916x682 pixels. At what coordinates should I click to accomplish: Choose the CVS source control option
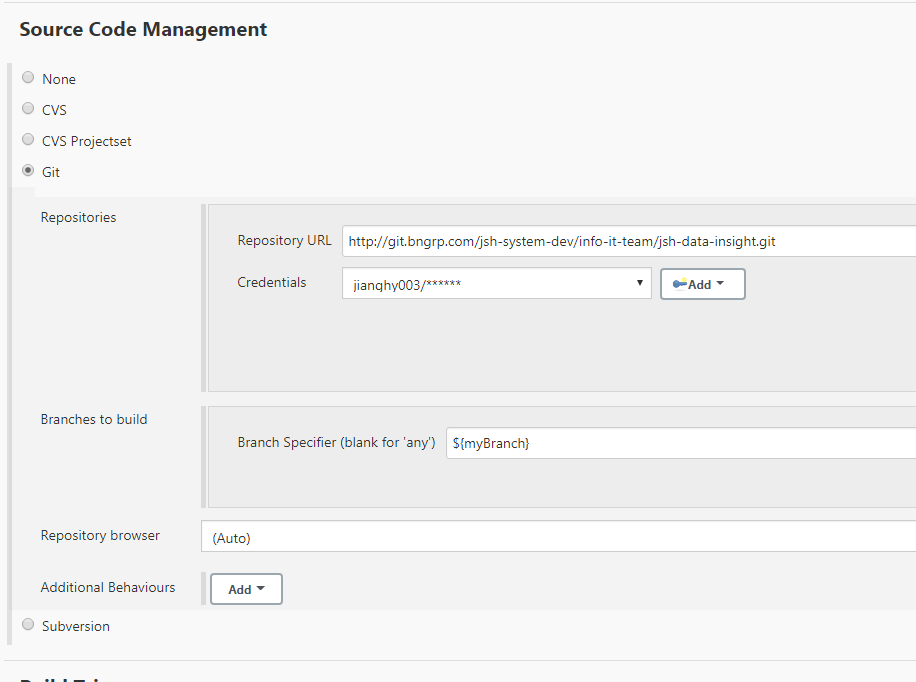pos(28,109)
